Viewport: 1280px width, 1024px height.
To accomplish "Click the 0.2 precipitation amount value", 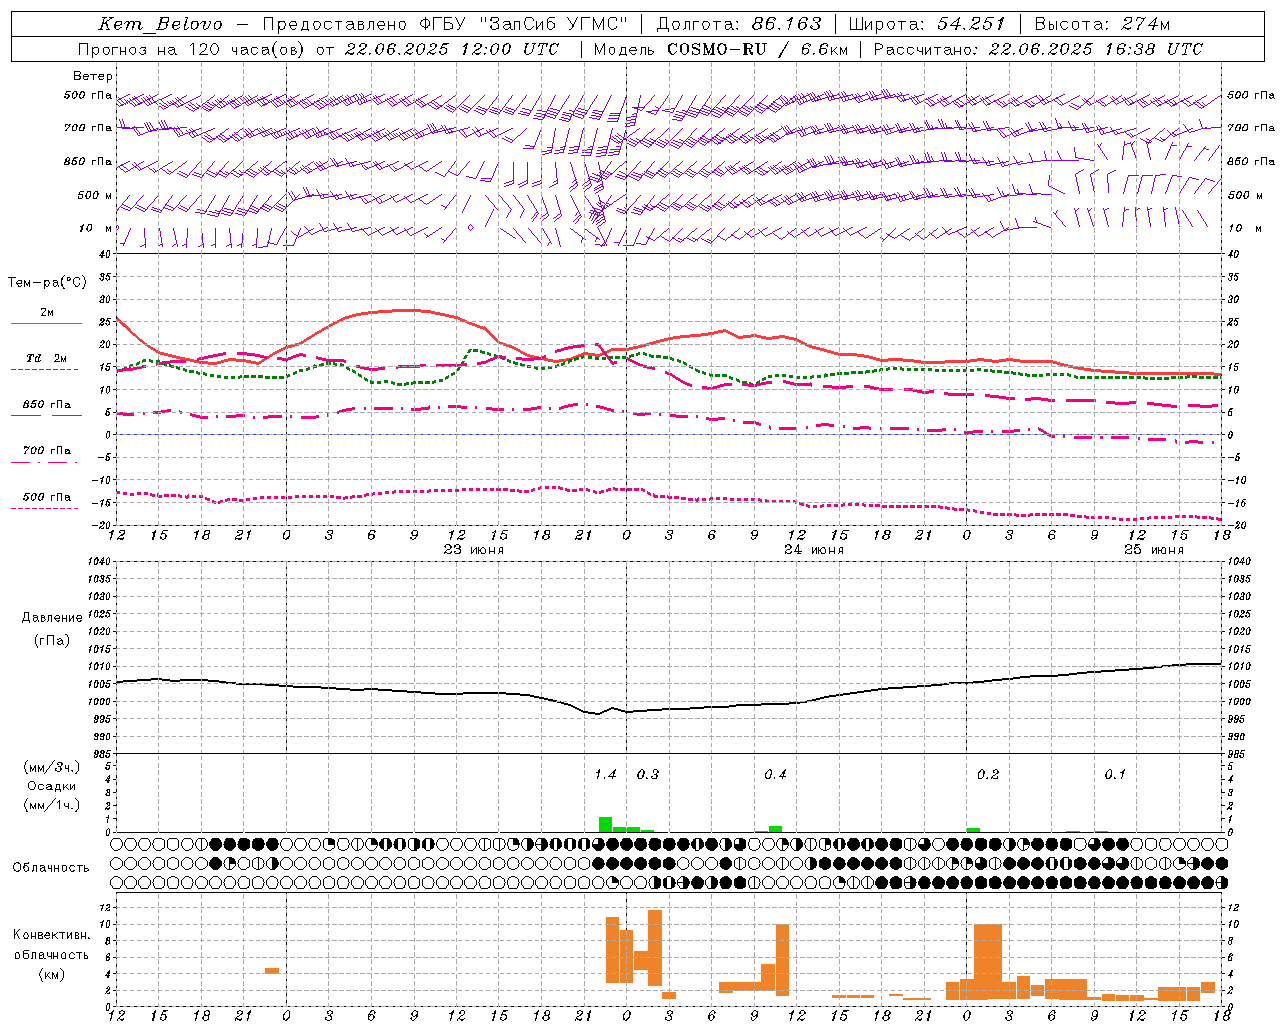I will point(988,774).
